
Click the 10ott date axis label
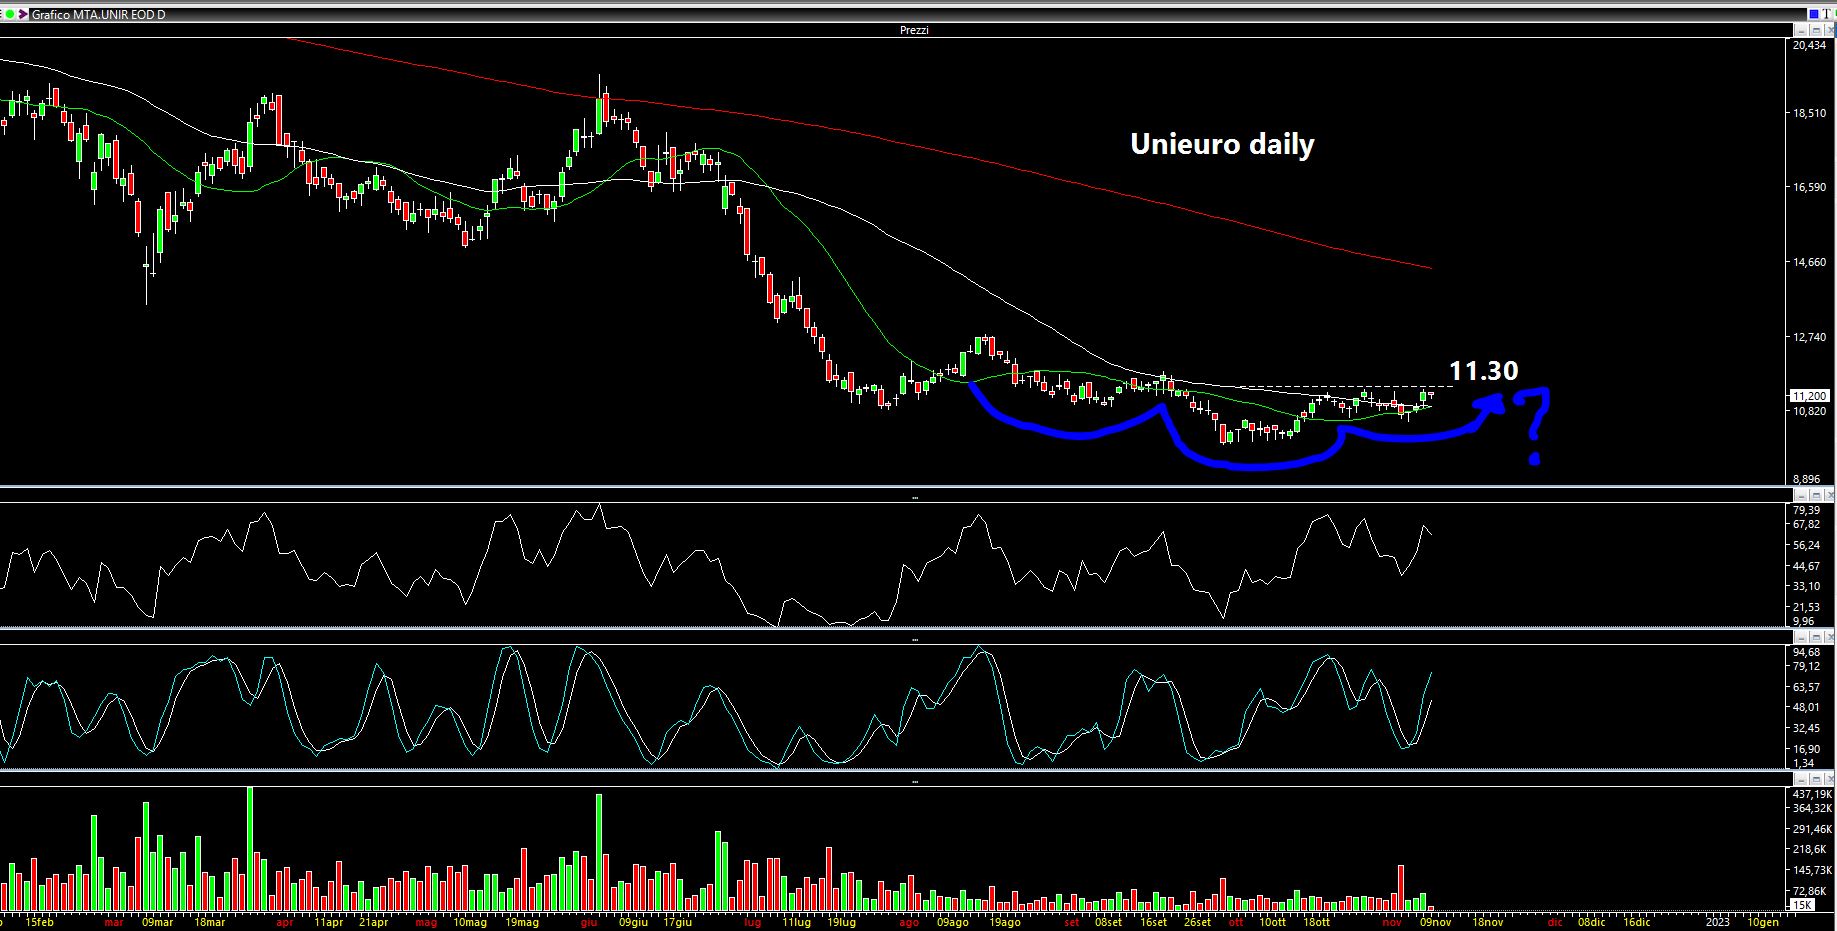point(1272,923)
